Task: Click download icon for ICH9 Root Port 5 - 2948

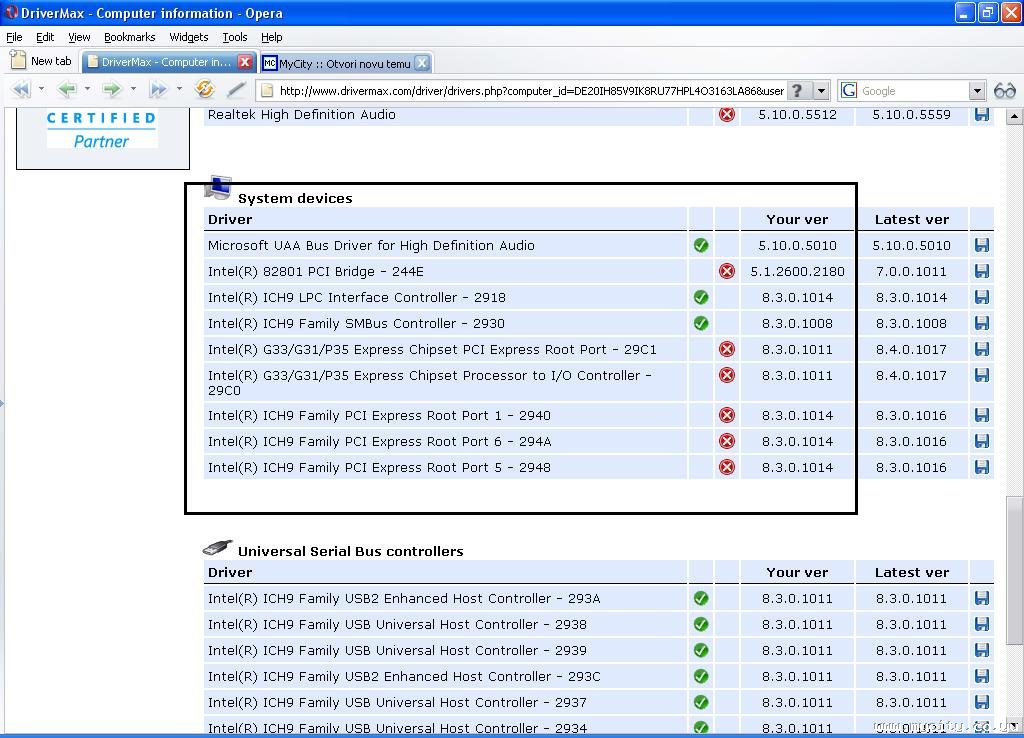Action: click(x=981, y=467)
